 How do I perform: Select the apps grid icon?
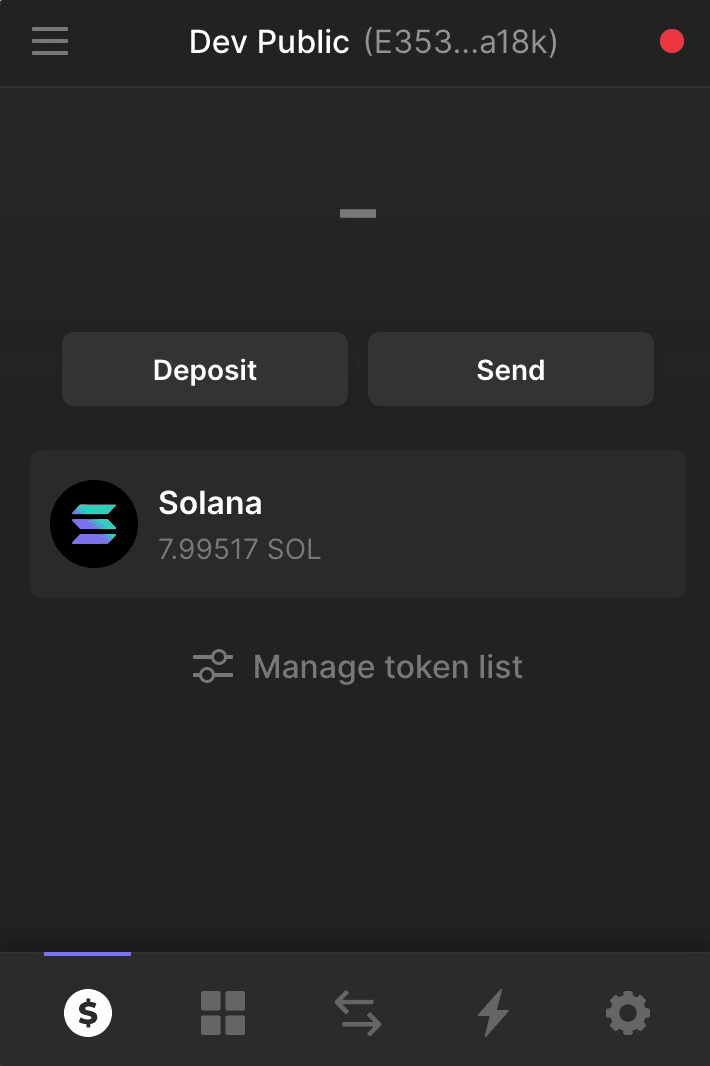(x=222, y=1012)
